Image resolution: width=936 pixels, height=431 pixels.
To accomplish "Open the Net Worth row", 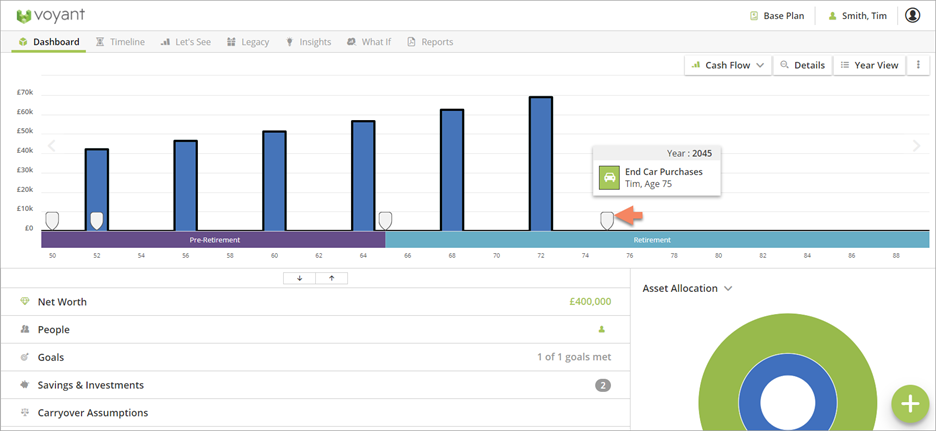I will click(315, 302).
